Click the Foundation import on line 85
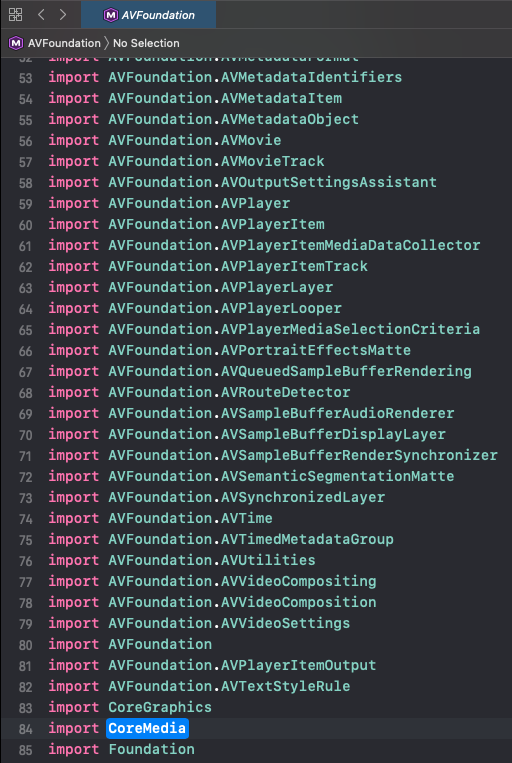 [x=151, y=749]
